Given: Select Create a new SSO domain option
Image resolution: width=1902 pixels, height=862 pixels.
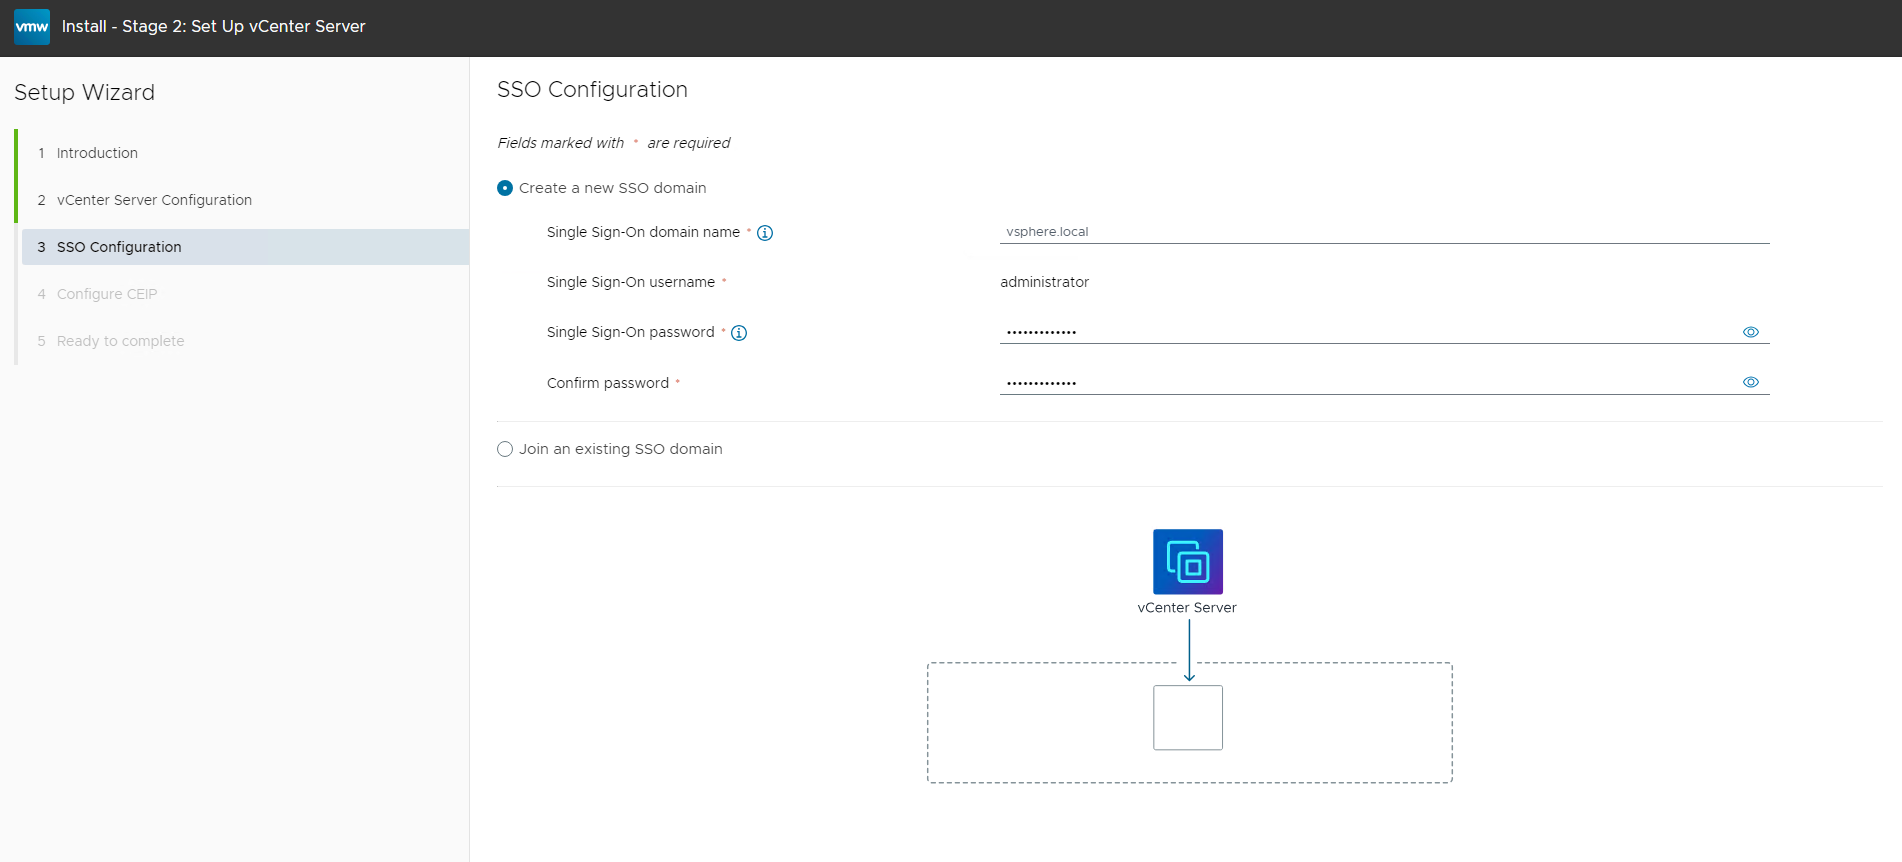Looking at the screenshot, I should [x=505, y=188].
